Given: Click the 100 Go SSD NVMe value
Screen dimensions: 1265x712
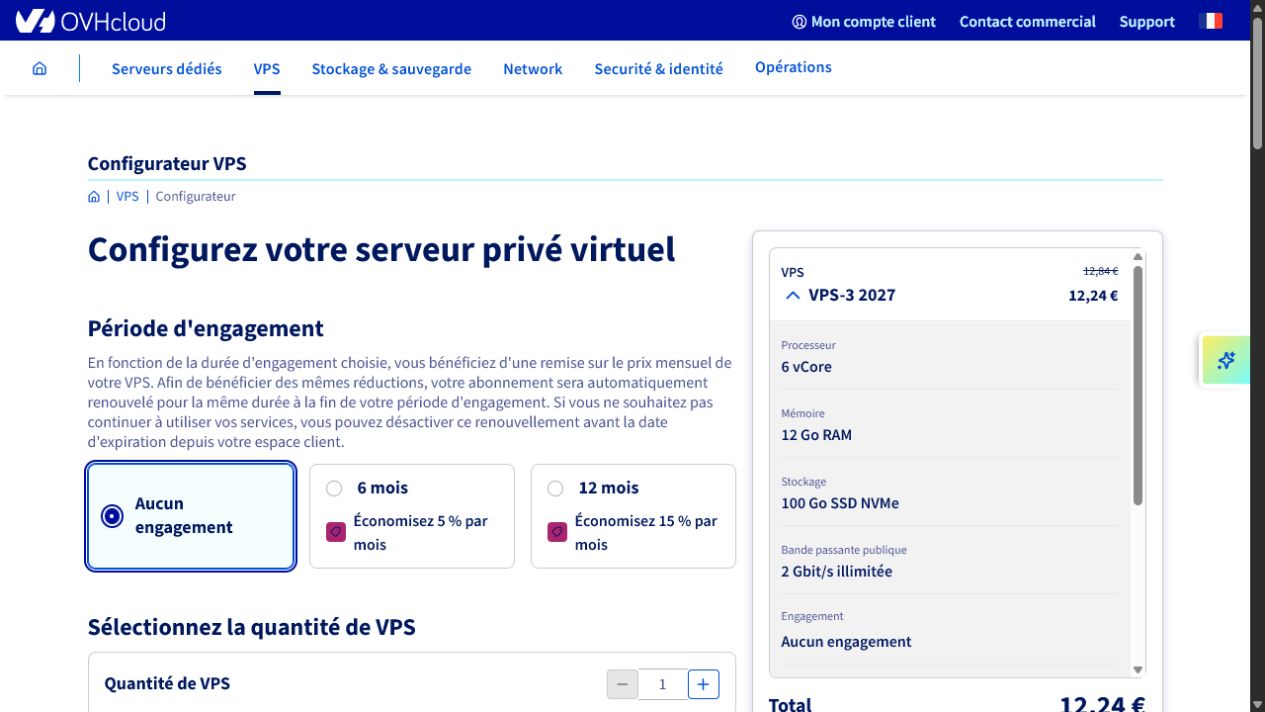Looking at the screenshot, I should [840, 503].
